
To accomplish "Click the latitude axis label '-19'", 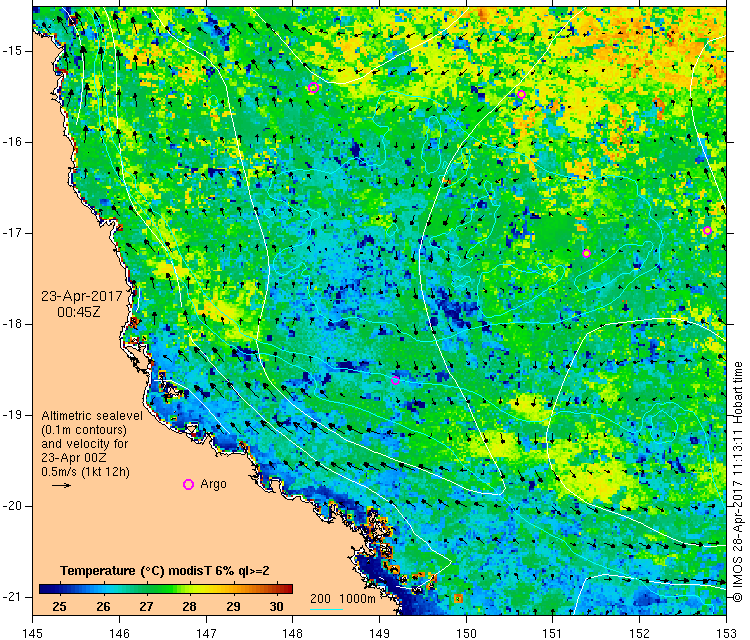I will (11, 415).
